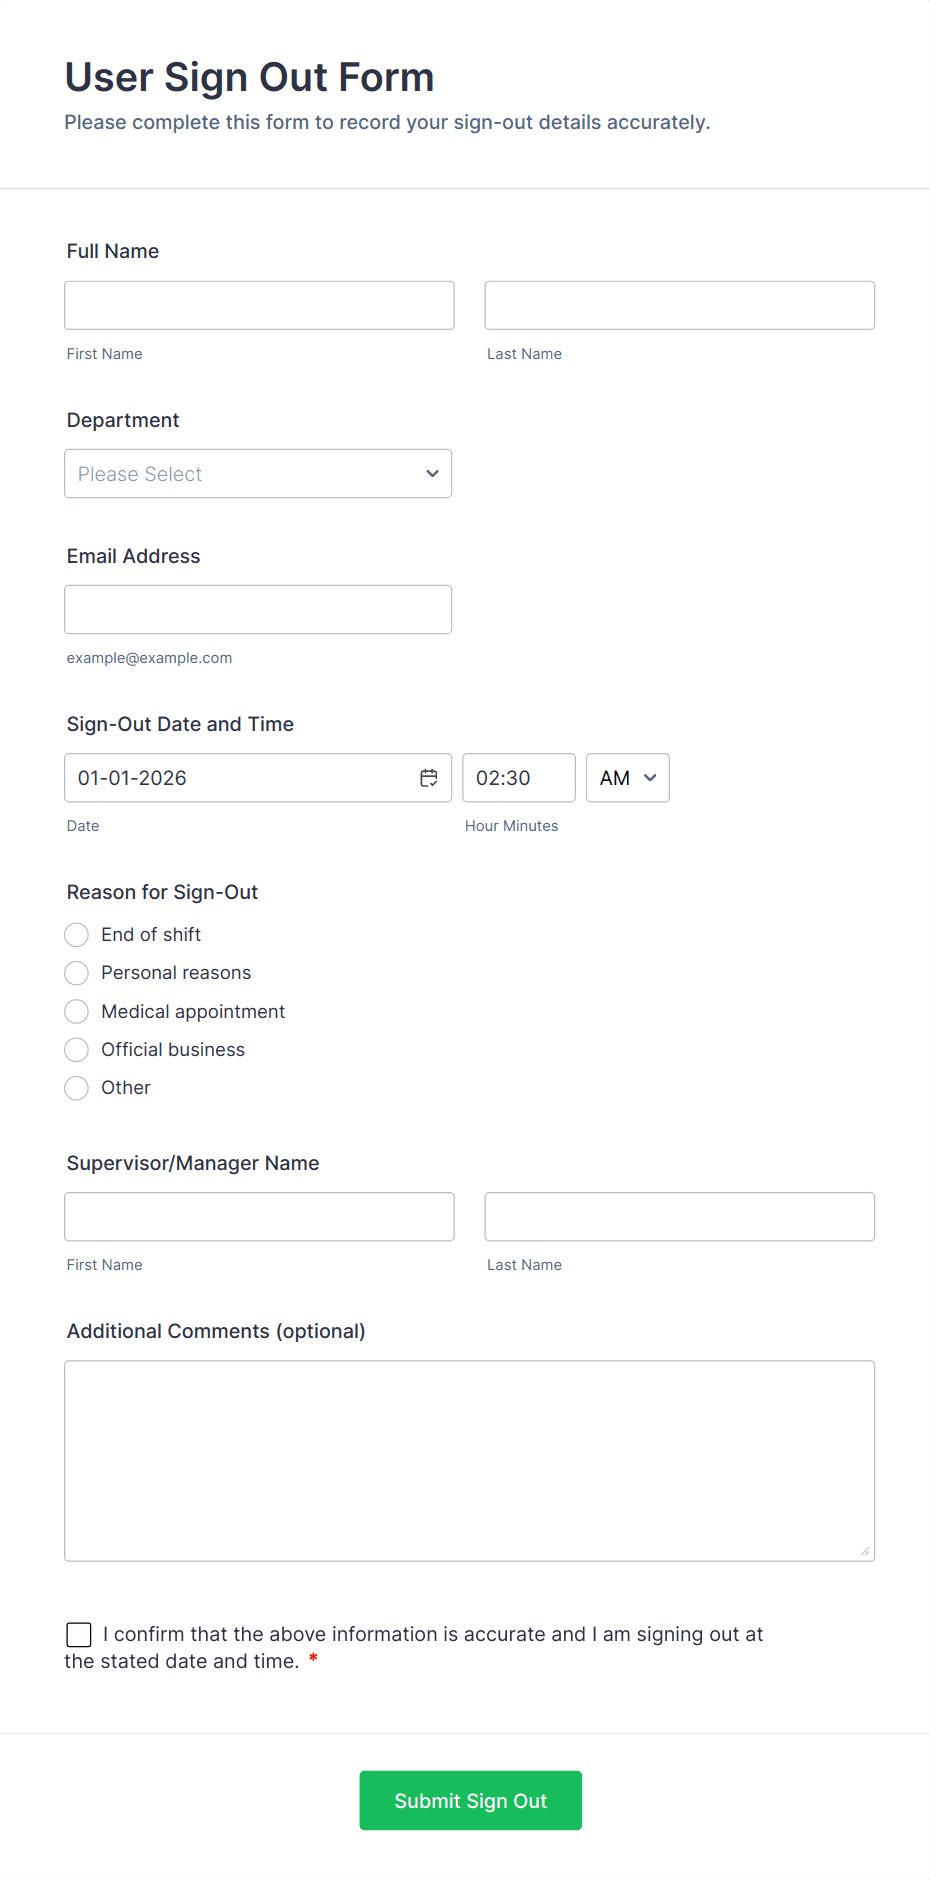Choose Personal reasons option

click(76, 972)
